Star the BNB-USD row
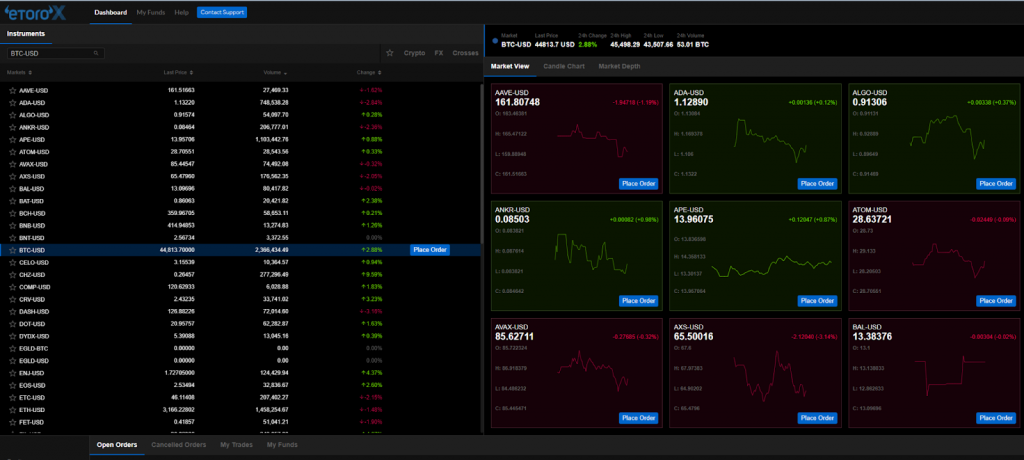1024x460 pixels. coord(12,225)
